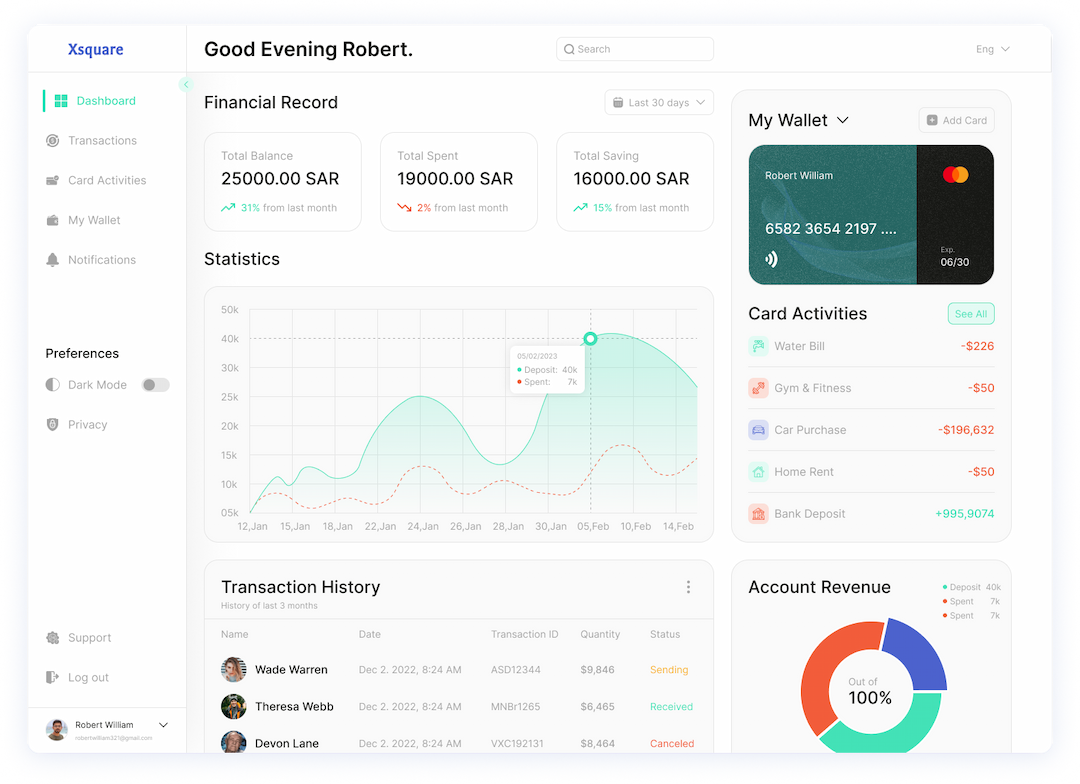
Task: Click the 05,Feb data point marker
Action: (x=590, y=338)
